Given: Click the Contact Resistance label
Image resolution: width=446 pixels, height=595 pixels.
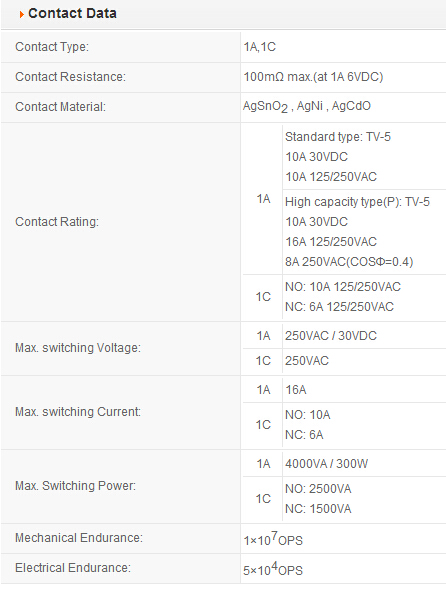Looking at the screenshot, I should point(70,77).
